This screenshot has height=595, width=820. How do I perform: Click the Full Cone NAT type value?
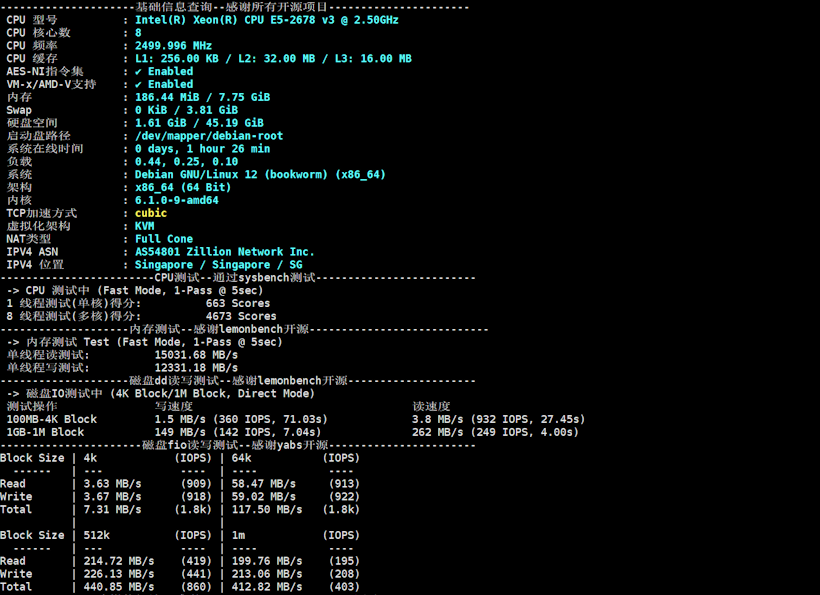pyautogui.click(x=164, y=239)
